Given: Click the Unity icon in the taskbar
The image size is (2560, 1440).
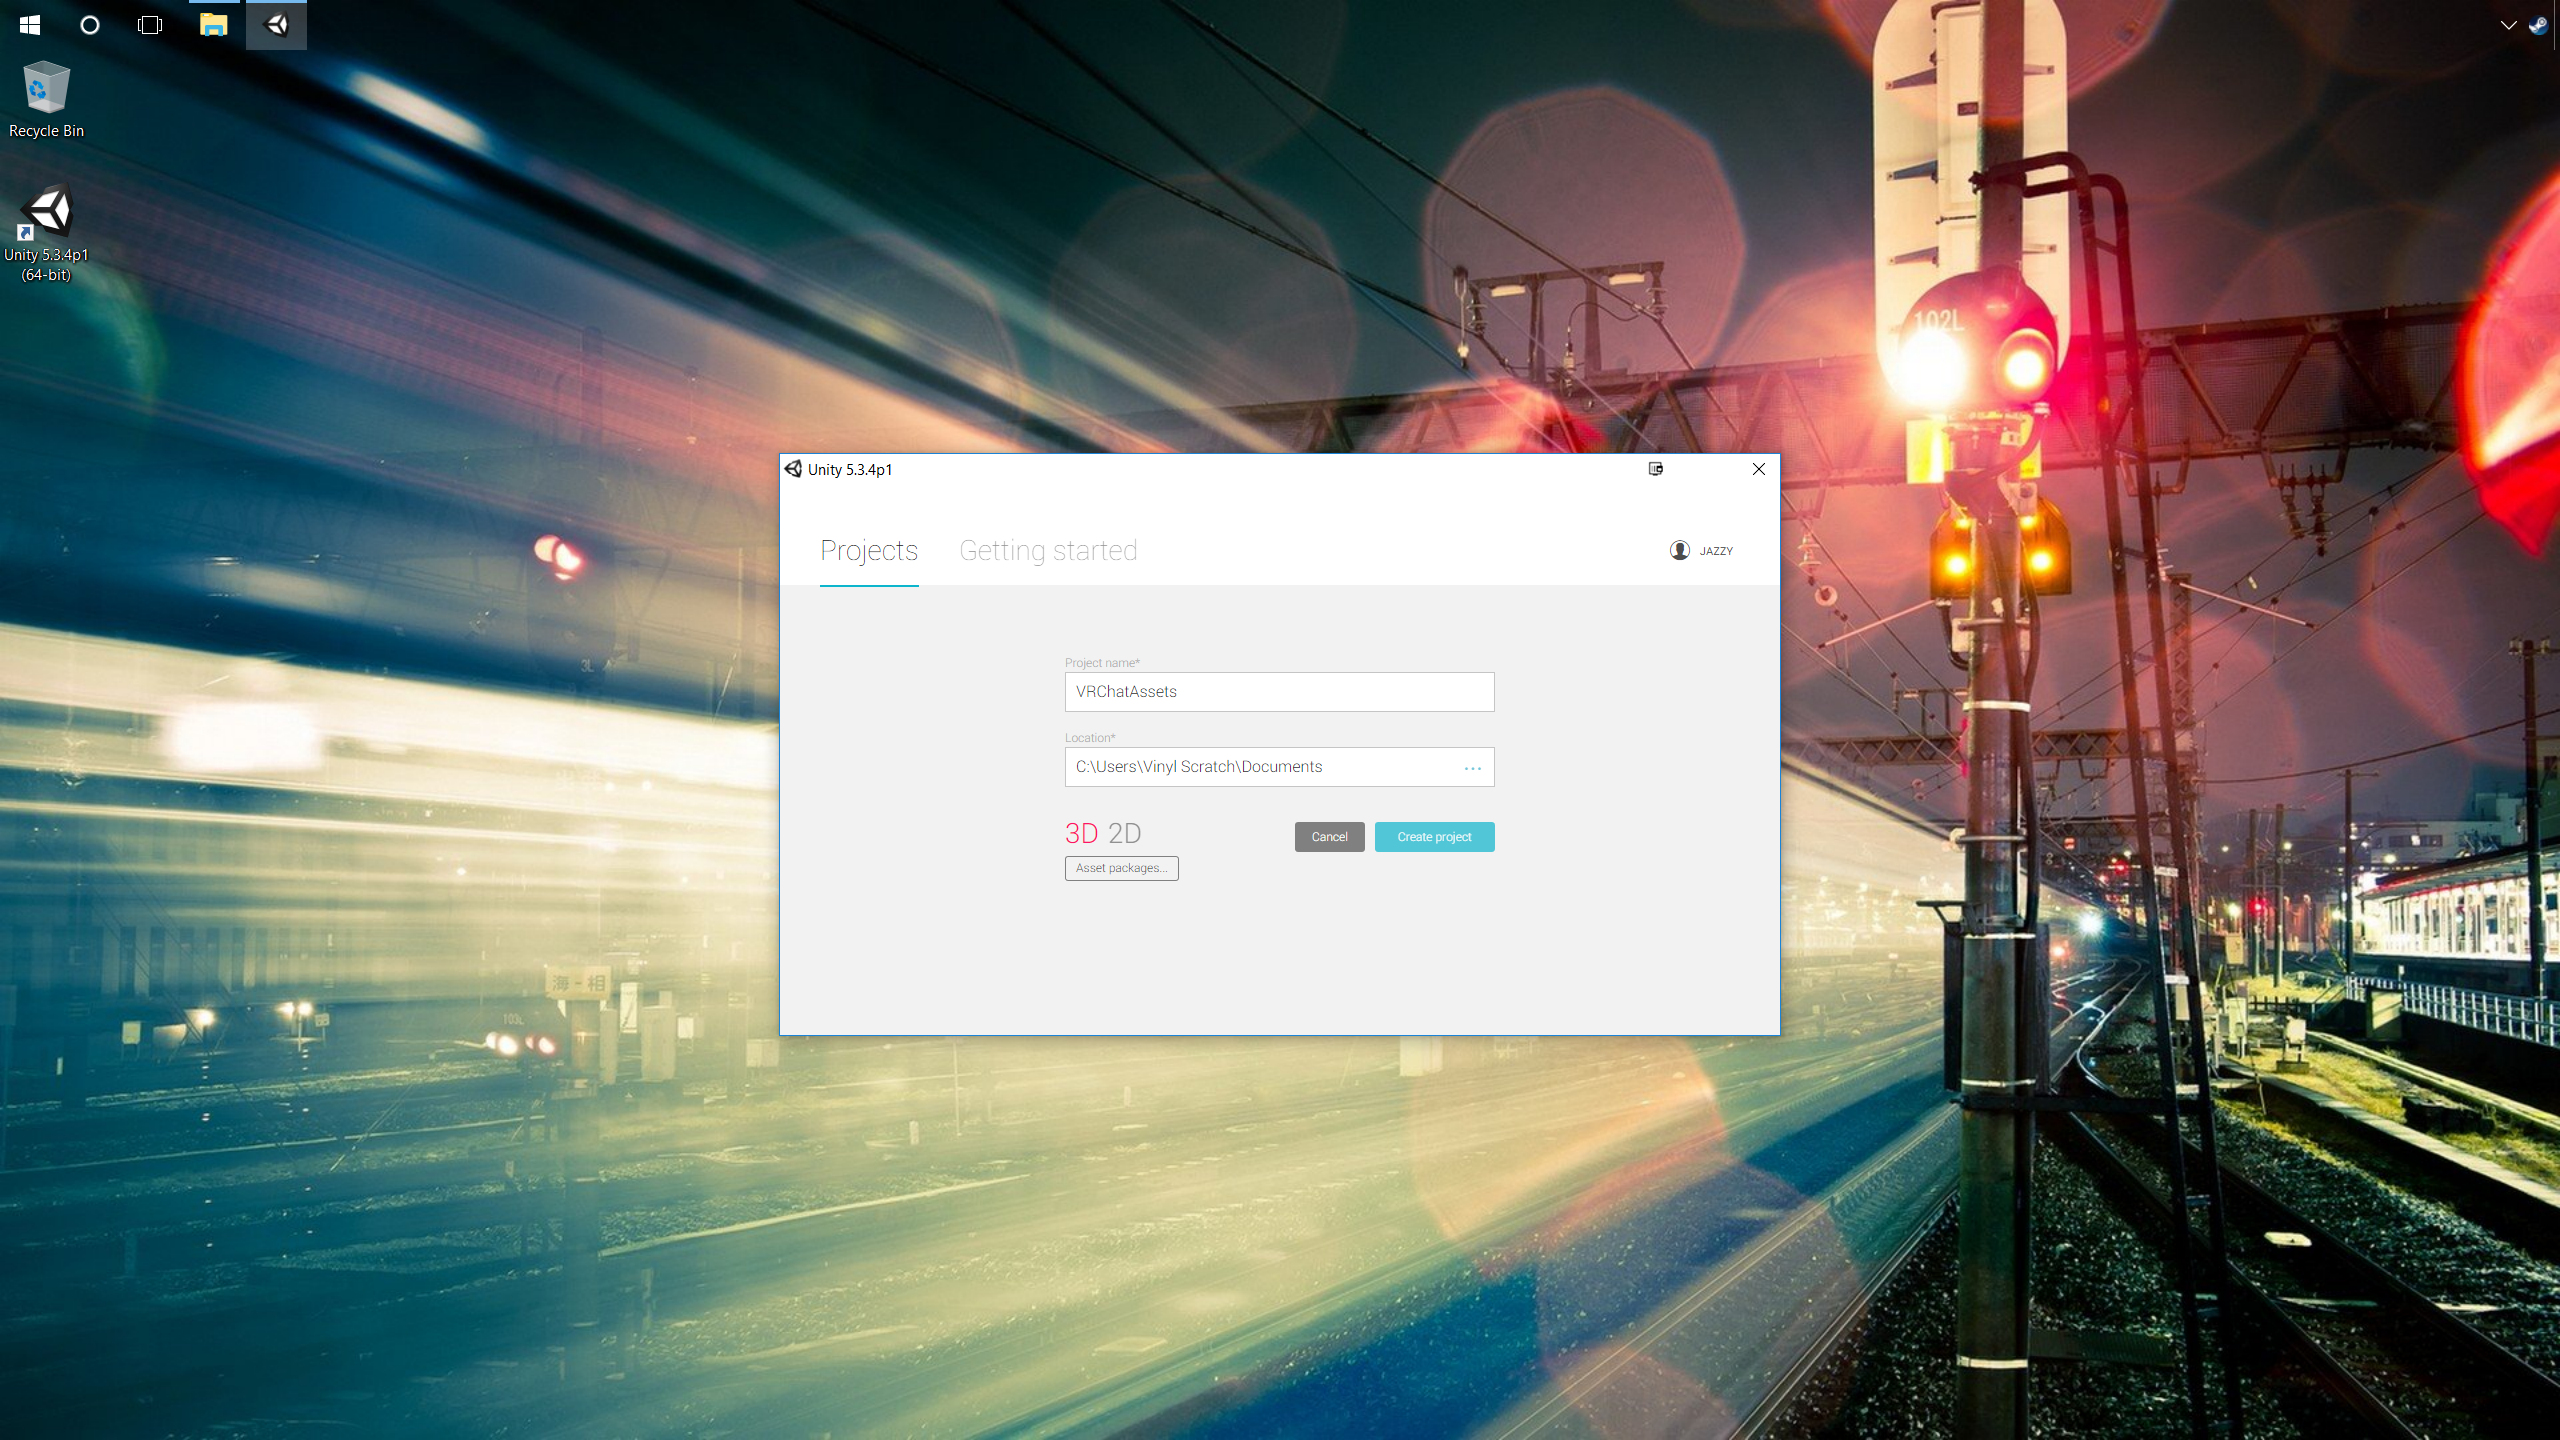Looking at the screenshot, I should (x=277, y=25).
